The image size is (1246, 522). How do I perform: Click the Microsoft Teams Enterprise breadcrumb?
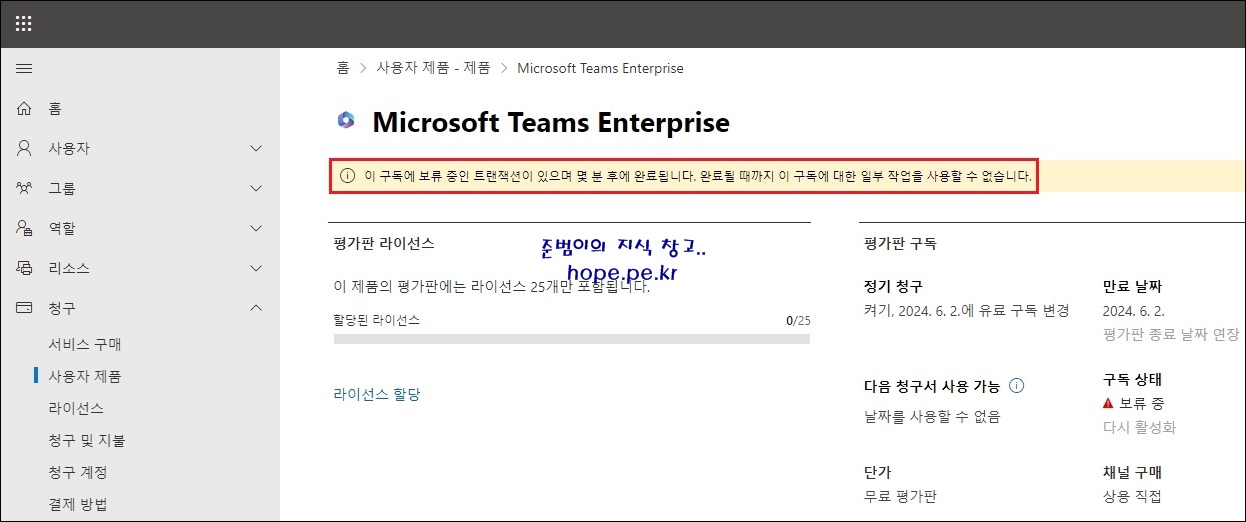[600, 68]
